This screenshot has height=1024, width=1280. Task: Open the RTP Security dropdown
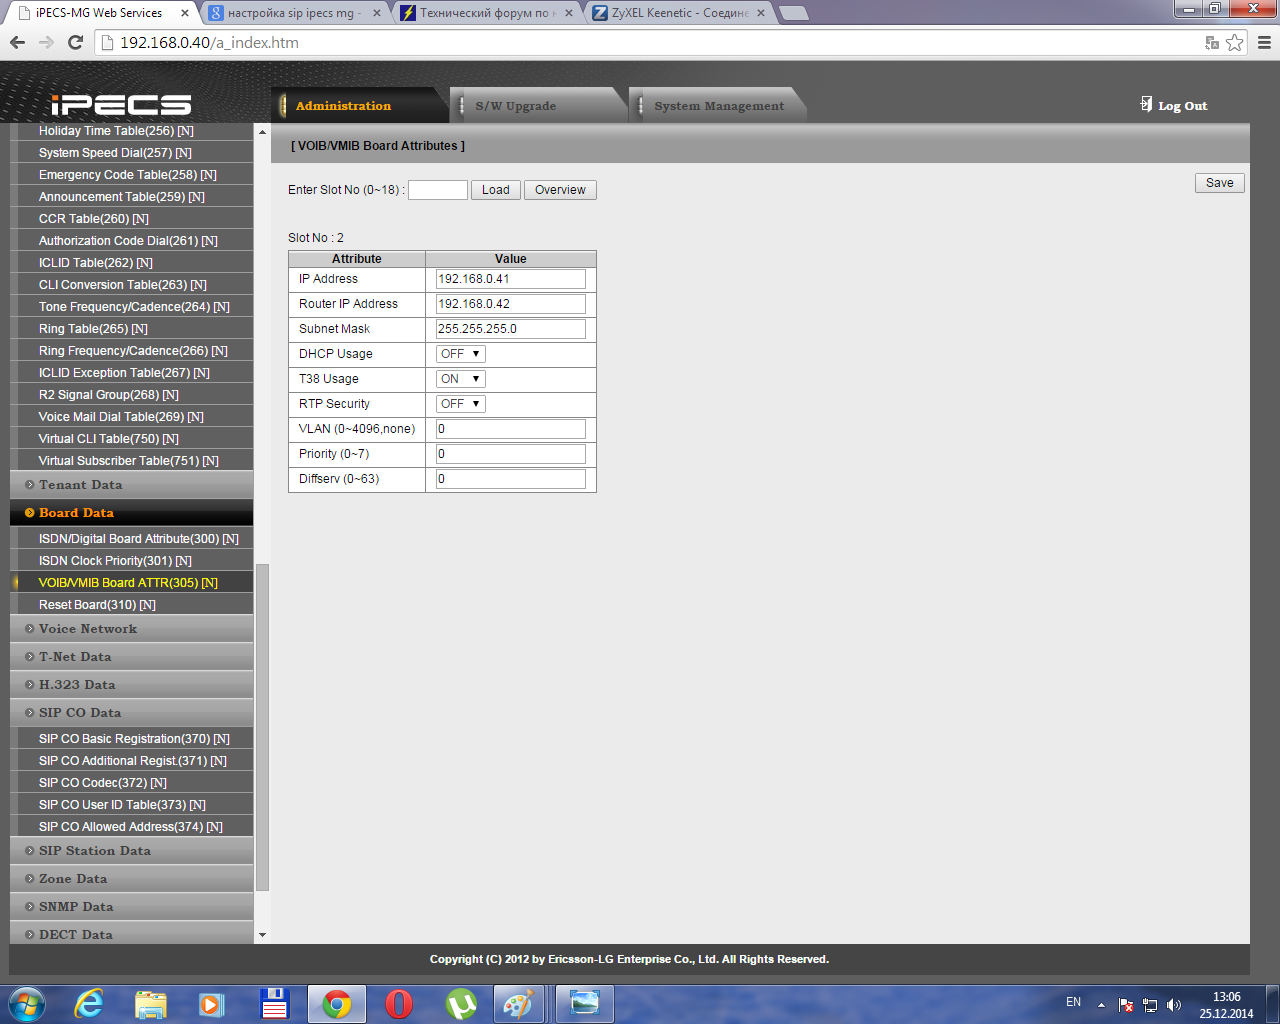click(461, 404)
